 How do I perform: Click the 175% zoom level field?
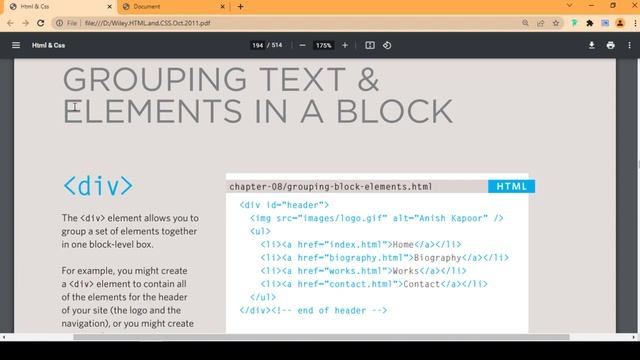click(x=323, y=45)
